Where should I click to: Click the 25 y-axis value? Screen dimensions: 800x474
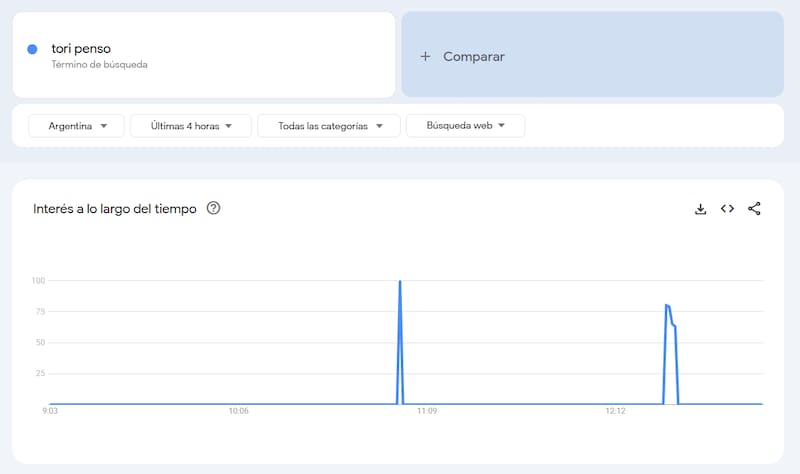pyautogui.click(x=40, y=373)
